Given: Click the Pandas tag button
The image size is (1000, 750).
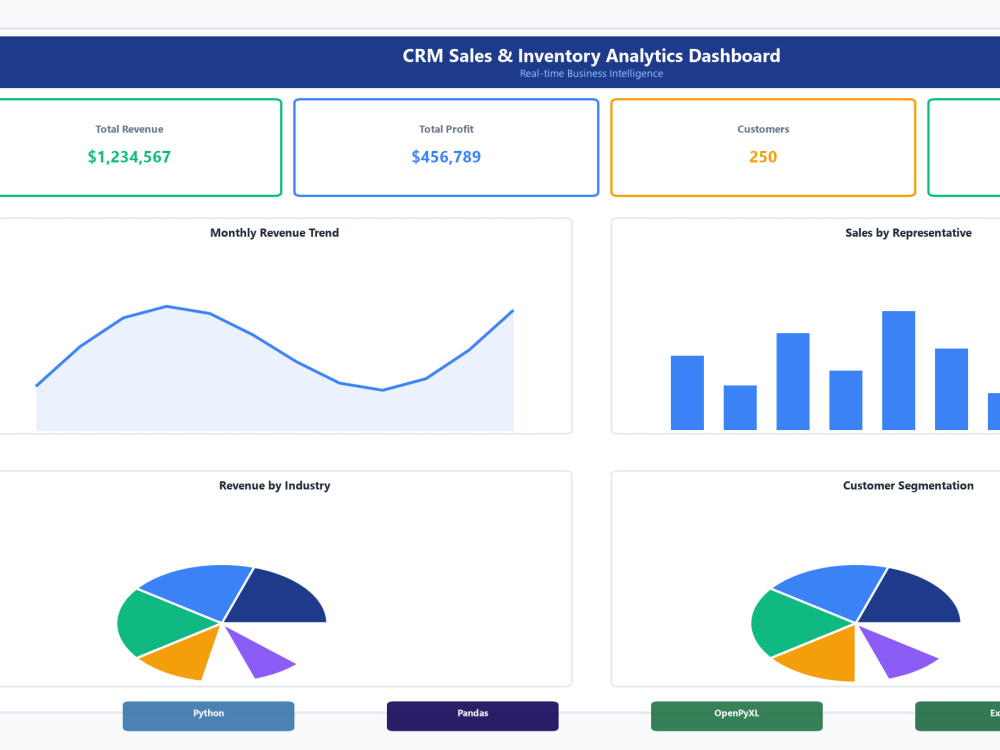Looking at the screenshot, I should click(x=473, y=716).
